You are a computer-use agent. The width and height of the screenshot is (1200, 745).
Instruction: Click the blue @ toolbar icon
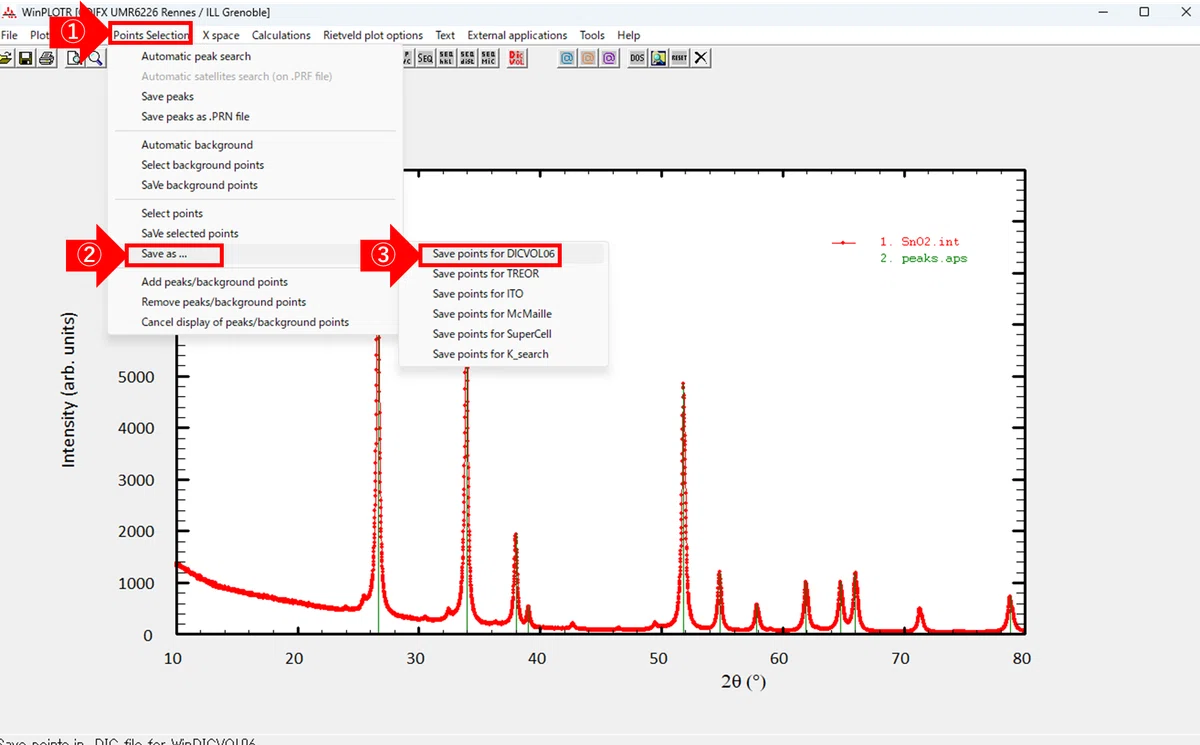(567, 58)
